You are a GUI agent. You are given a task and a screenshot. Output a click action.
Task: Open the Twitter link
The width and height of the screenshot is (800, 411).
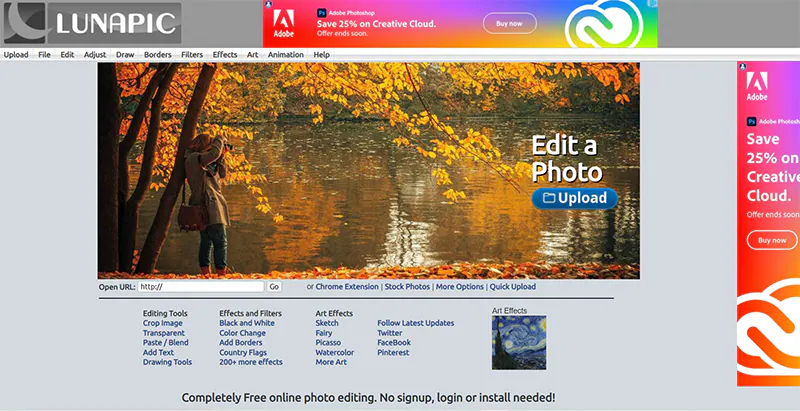390,333
